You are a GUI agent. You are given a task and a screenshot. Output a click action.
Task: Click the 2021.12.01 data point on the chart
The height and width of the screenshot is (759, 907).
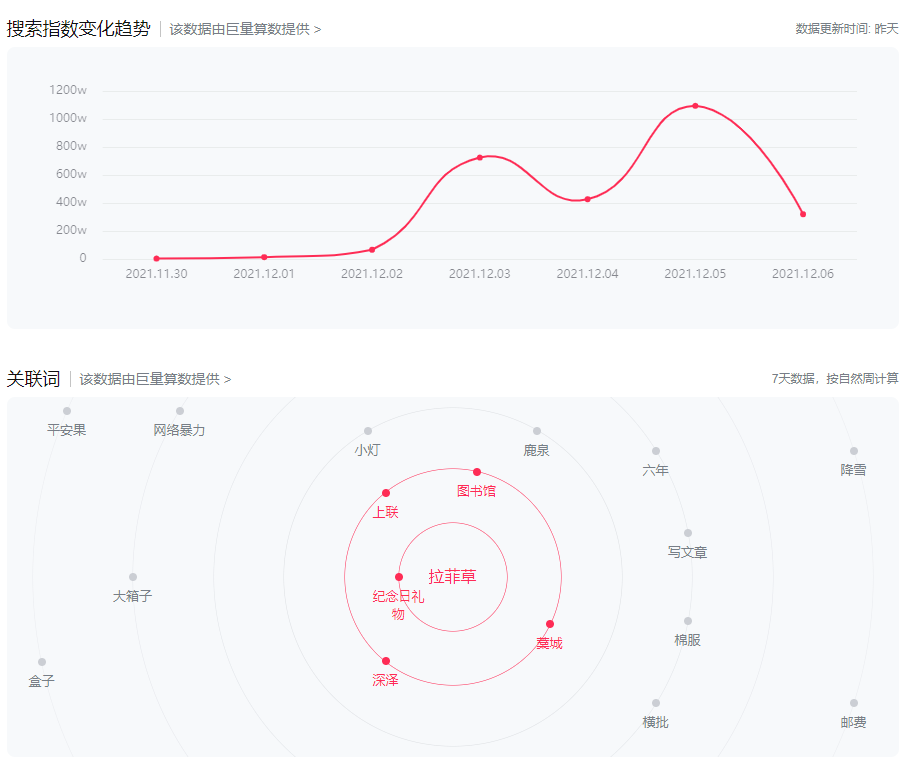click(x=264, y=257)
